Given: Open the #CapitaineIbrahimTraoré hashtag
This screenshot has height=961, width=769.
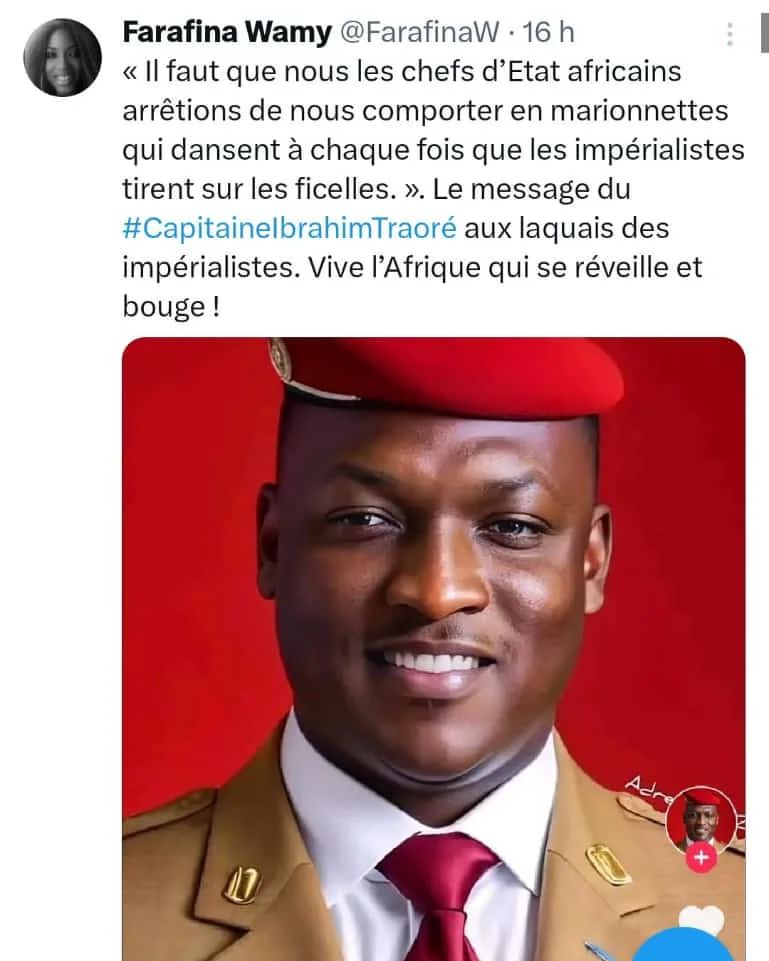Looking at the screenshot, I should tap(290, 228).
